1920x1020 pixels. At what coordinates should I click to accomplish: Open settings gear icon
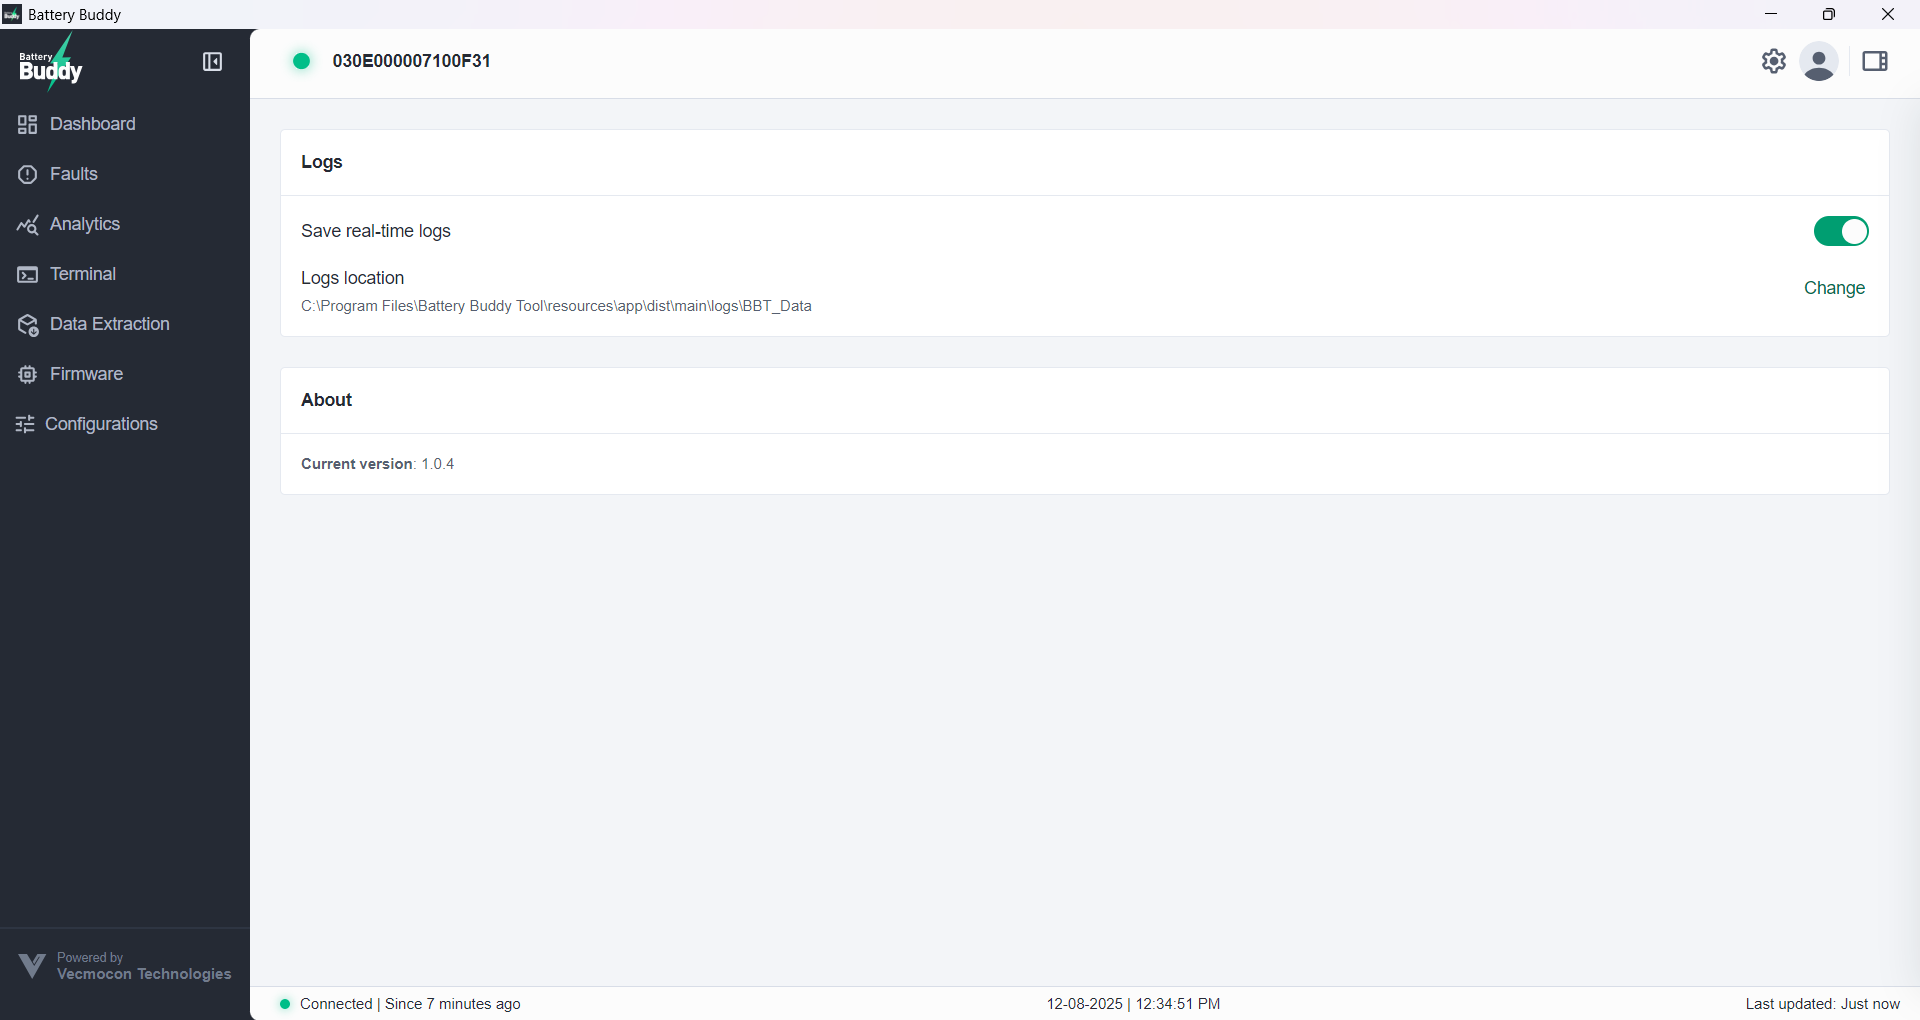click(x=1773, y=61)
